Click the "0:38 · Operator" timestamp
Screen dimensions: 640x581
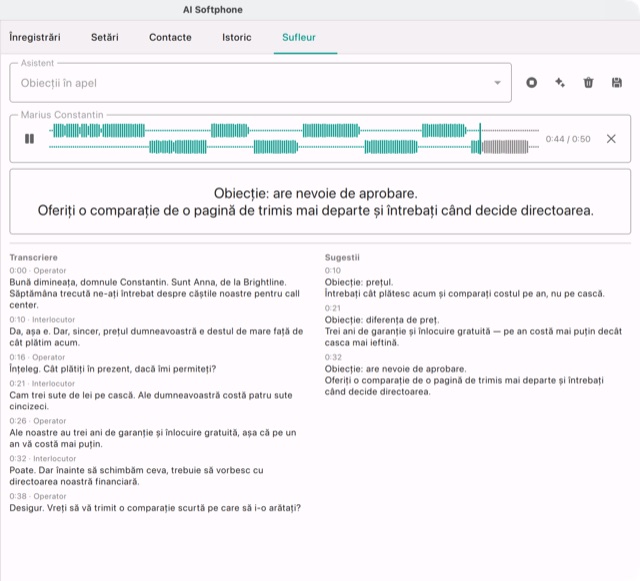(x=38, y=496)
